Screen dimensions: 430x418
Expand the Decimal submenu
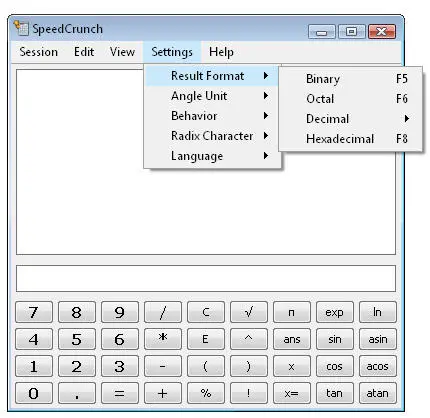[351, 119]
